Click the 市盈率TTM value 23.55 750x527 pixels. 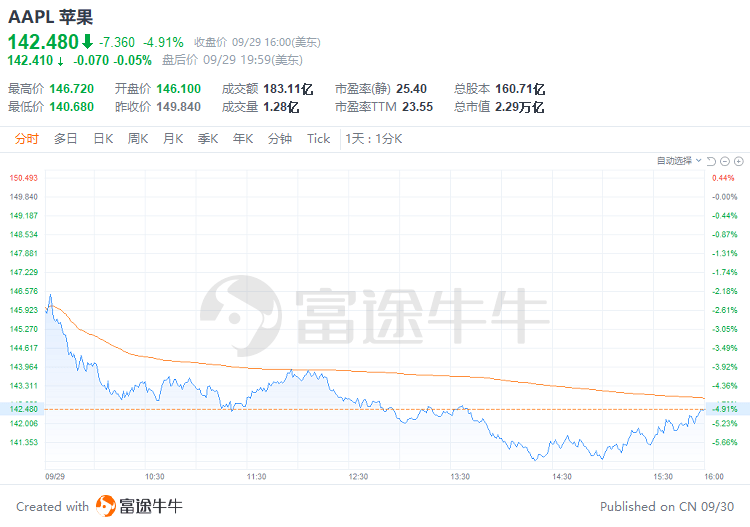(418, 107)
